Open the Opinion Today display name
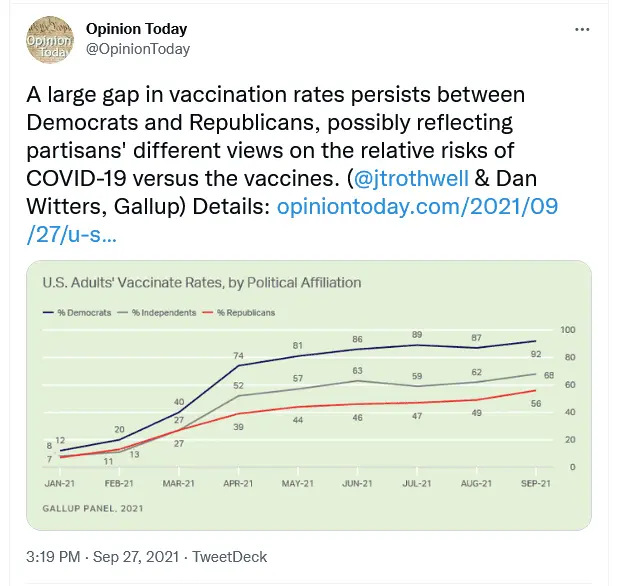 click(x=136, y=29)
